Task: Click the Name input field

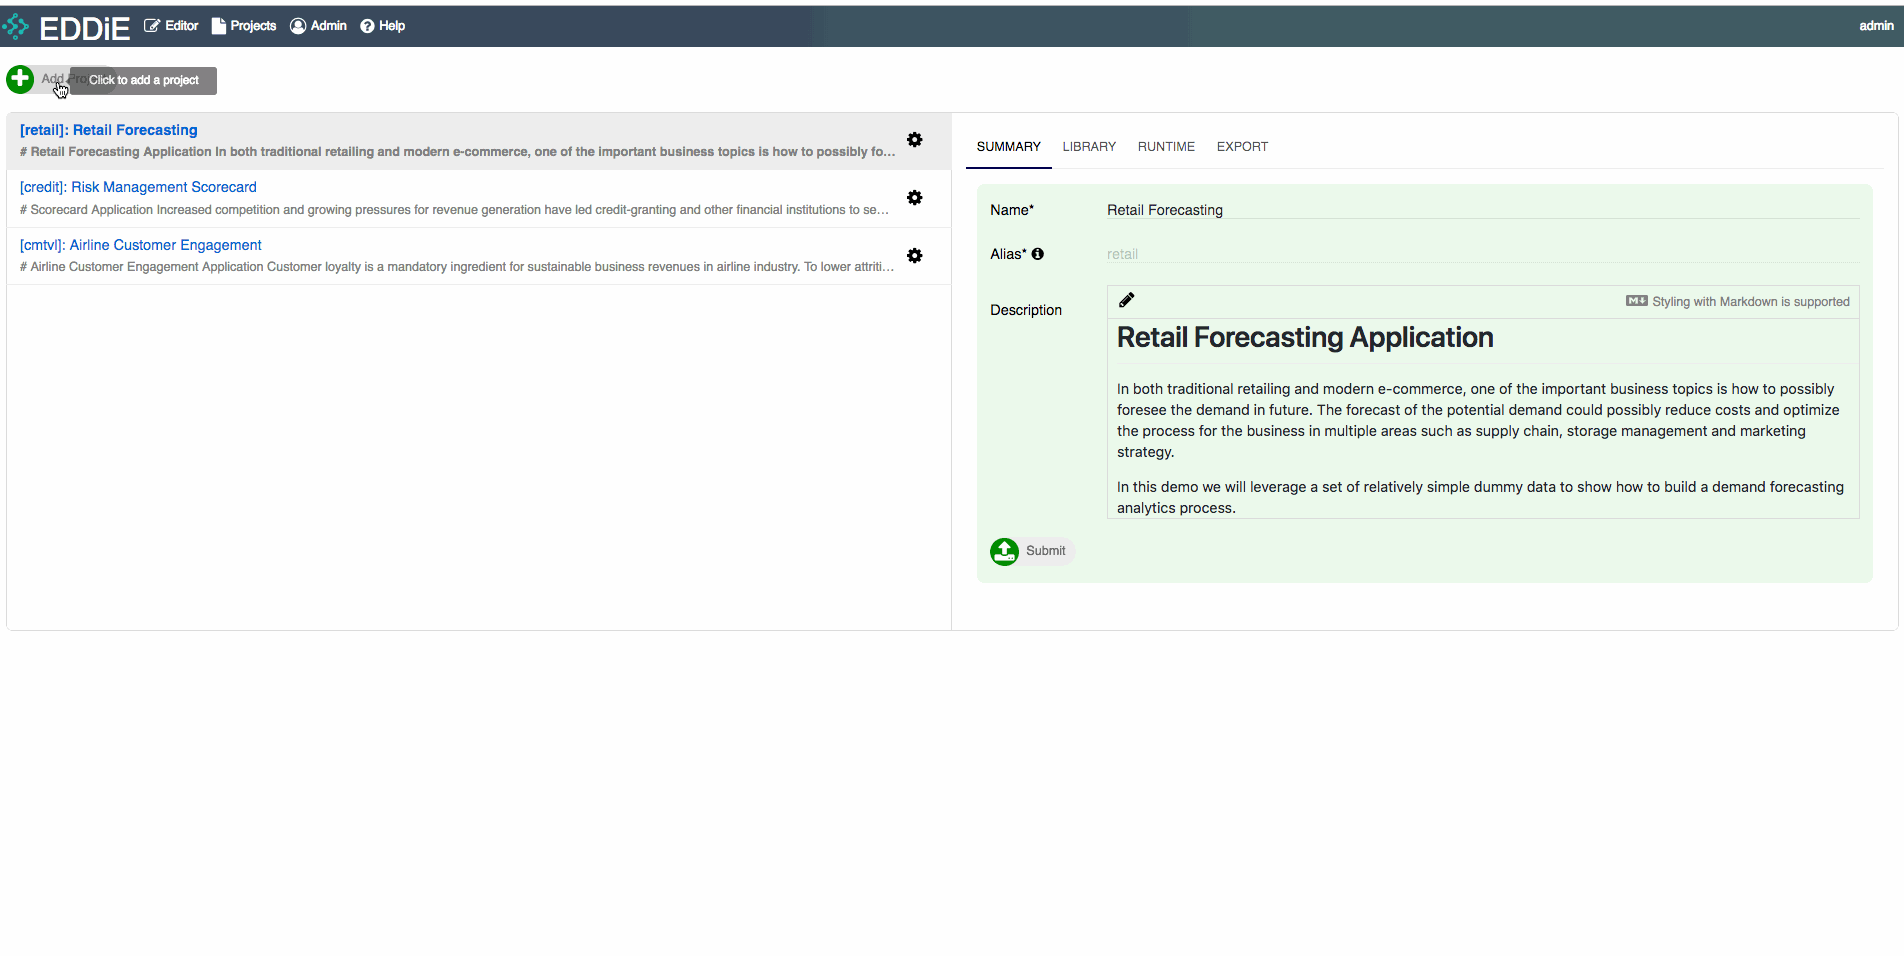Action: 1480,210
